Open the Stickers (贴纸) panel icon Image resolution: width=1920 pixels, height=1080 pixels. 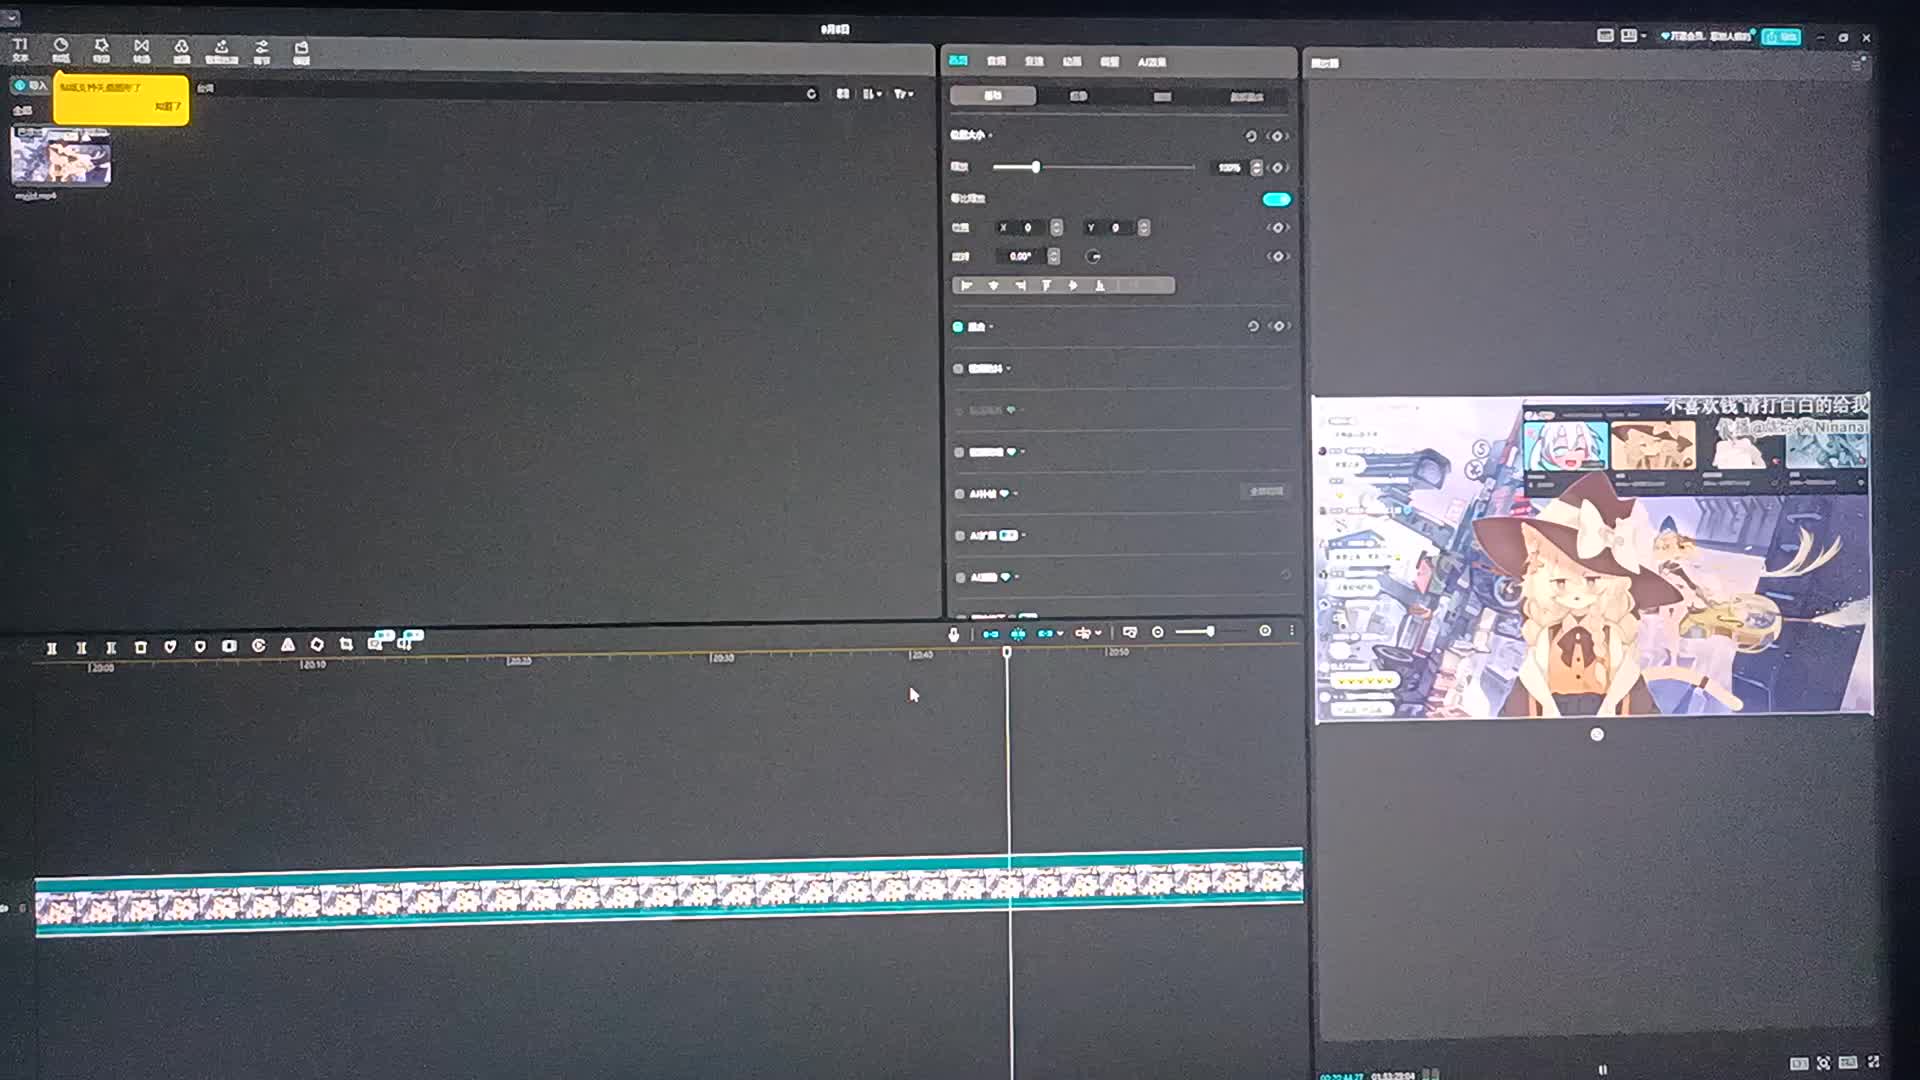(x=61, y=49)
